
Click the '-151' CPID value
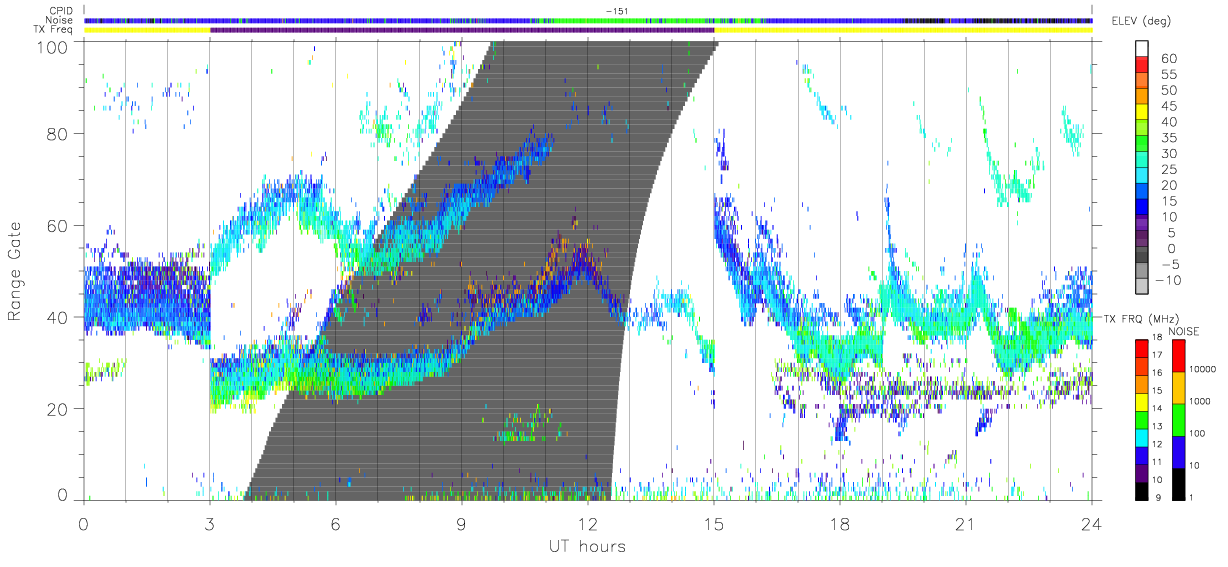pyautogui.click(x=616, y=11)
